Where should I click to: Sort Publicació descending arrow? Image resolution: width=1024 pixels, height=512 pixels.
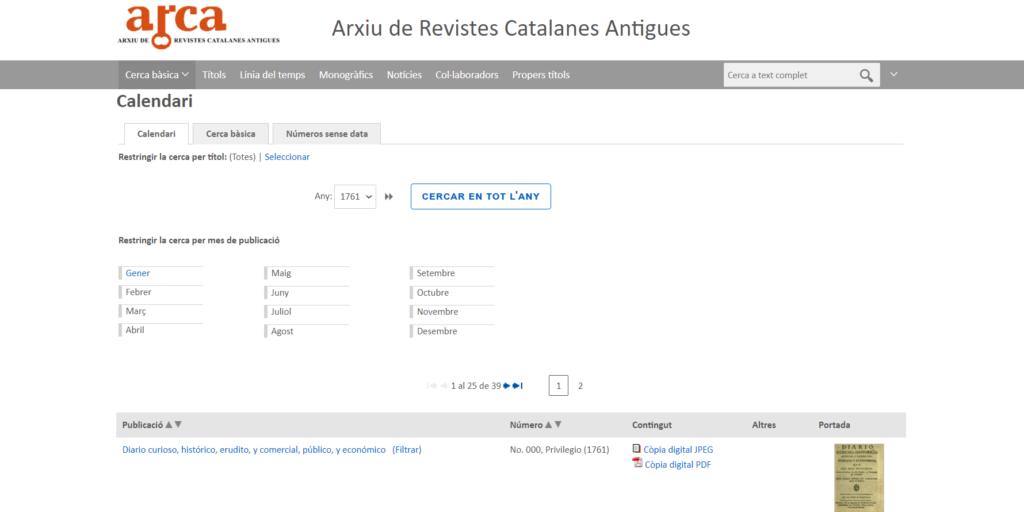[178, 424]
